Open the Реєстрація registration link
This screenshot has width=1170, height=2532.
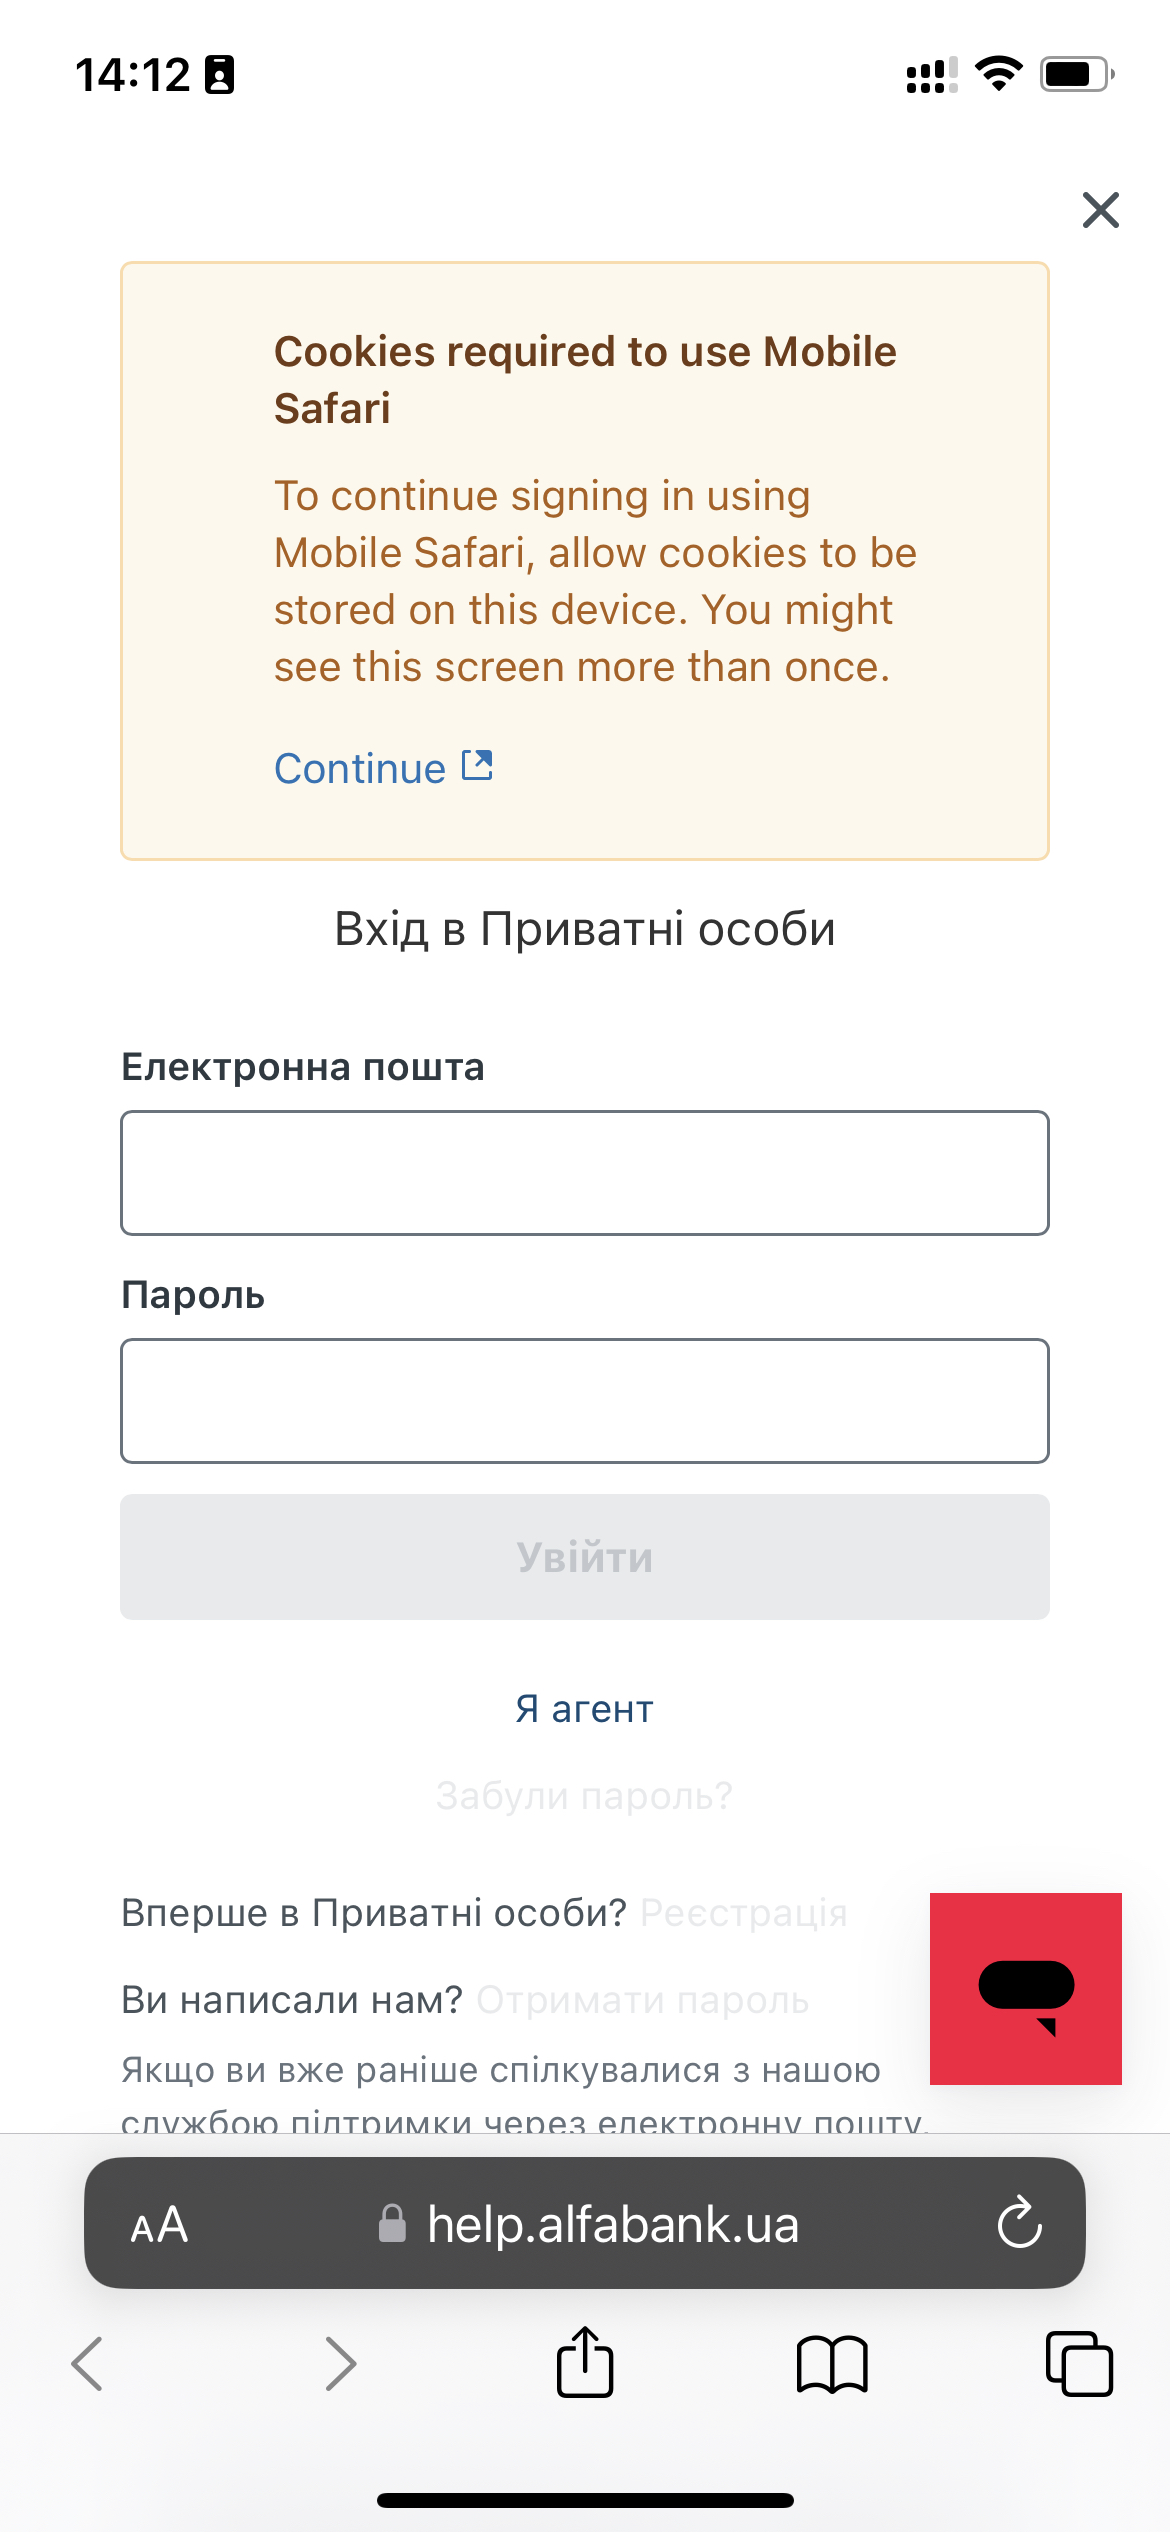coord(743,1913)
